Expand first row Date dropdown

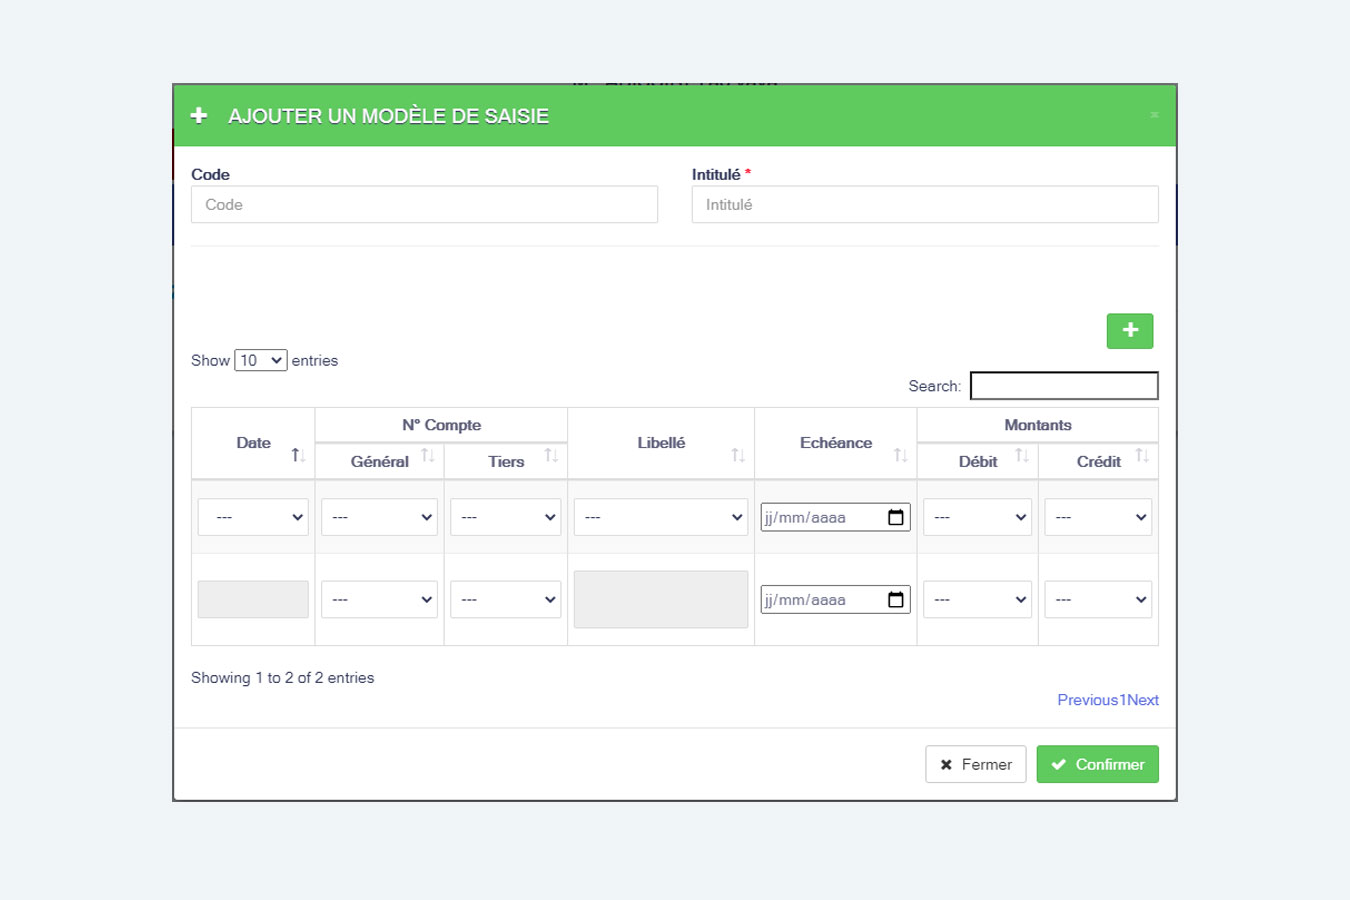tap(253, 517)
